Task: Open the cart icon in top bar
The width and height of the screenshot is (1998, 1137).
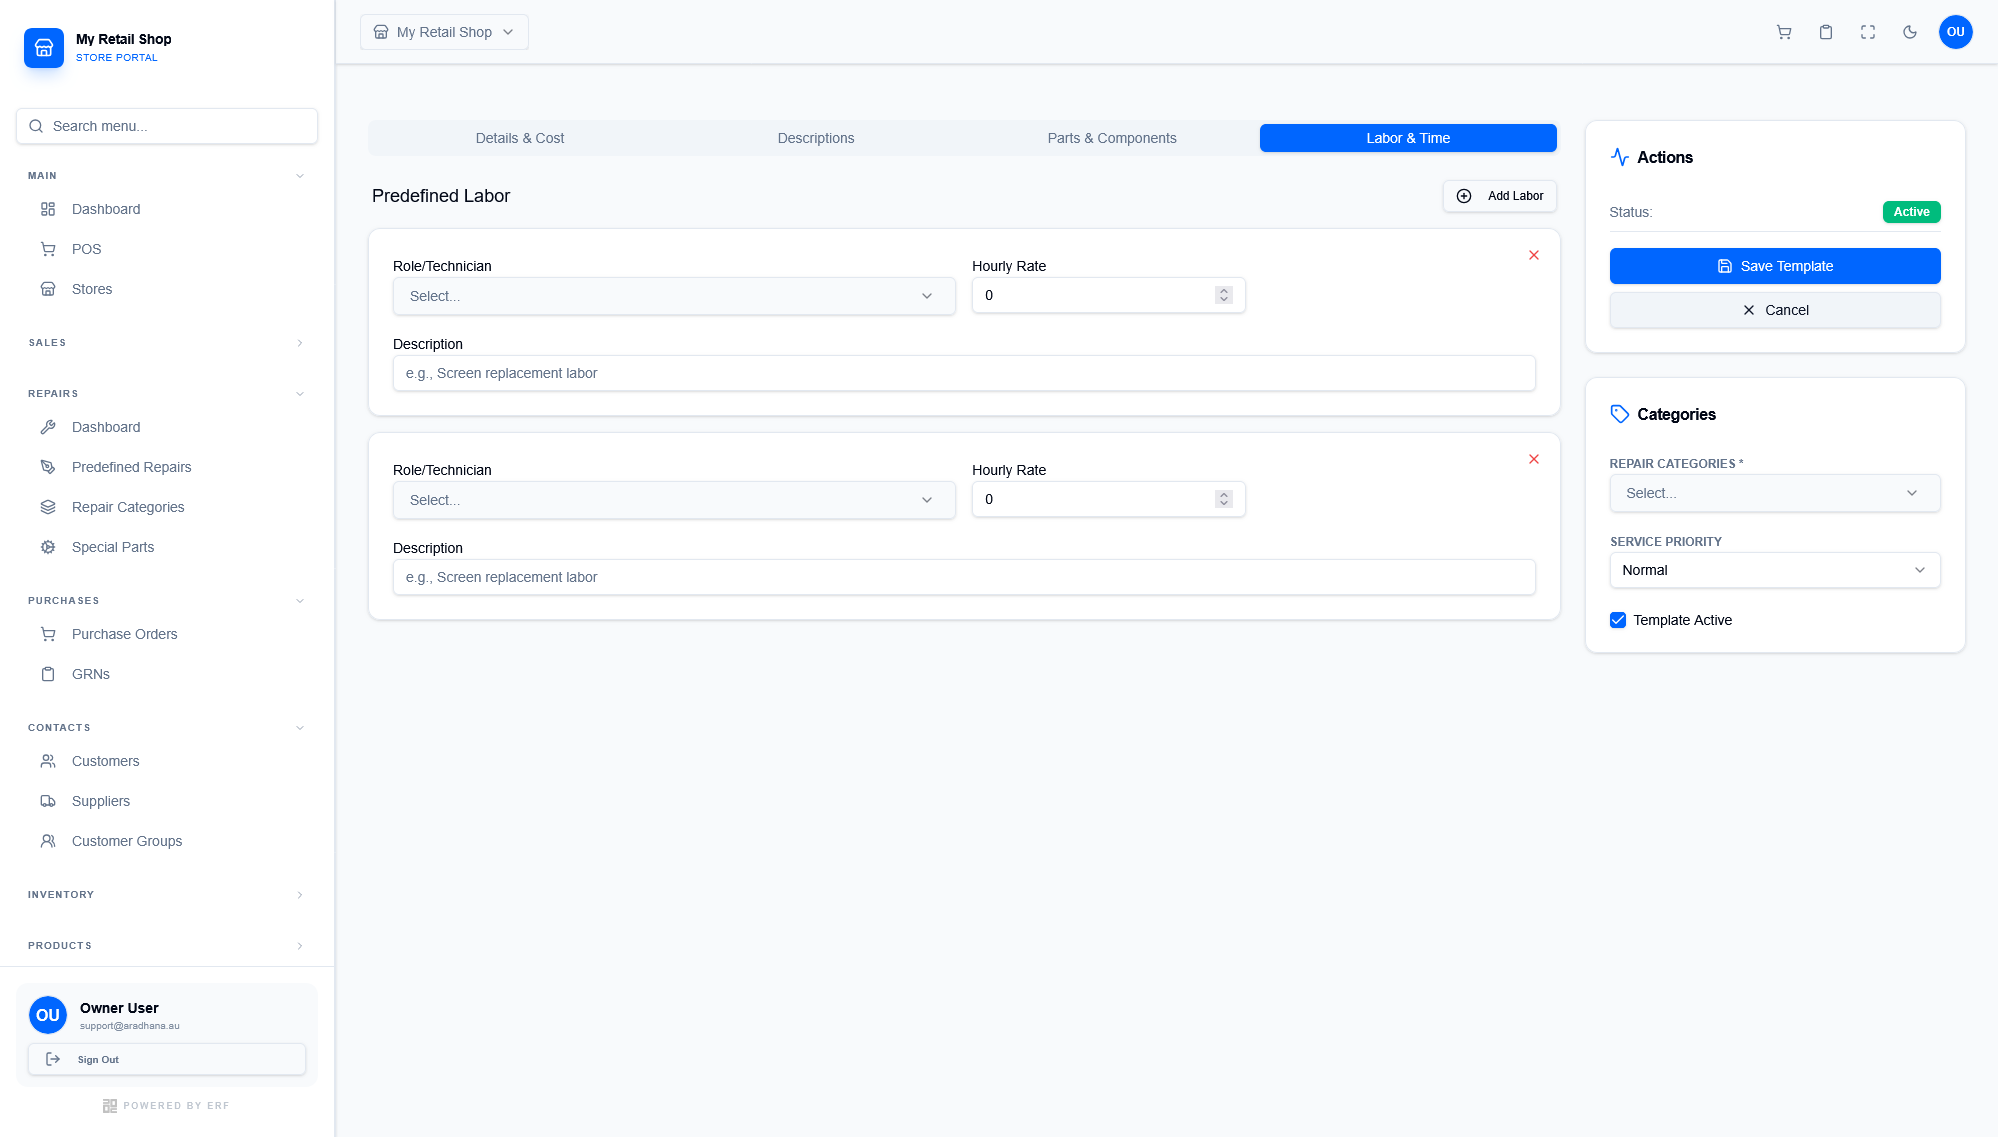Action: pyautogui.click(x=1784, y=32)
